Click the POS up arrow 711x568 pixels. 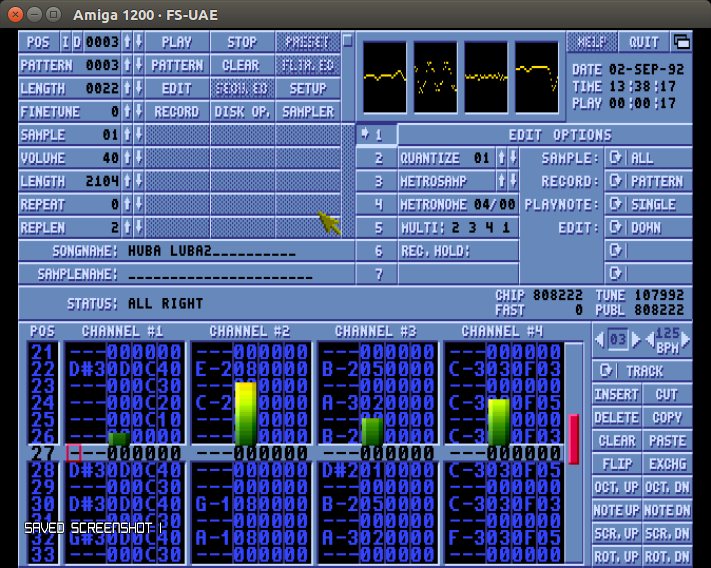coord(127,42)
